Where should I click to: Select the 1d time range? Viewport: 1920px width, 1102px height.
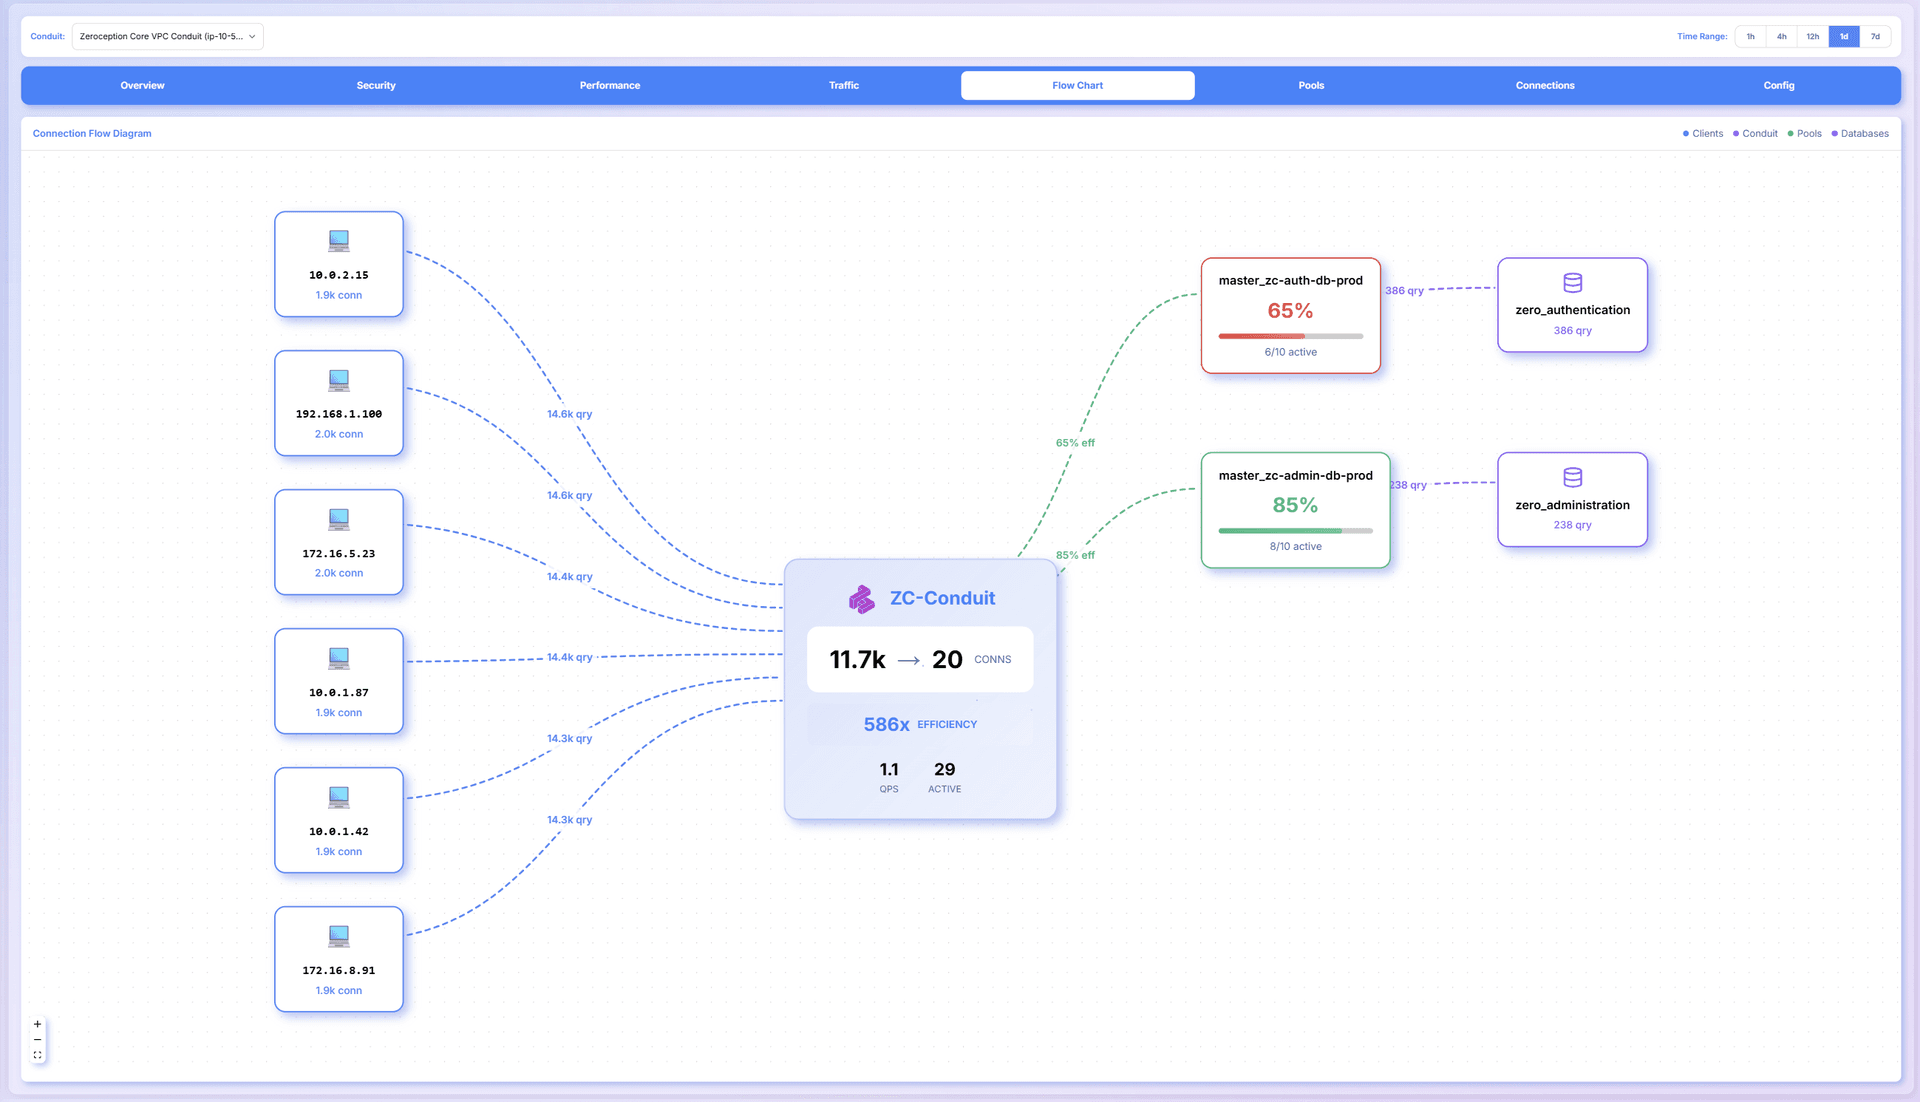[1844, 36]
